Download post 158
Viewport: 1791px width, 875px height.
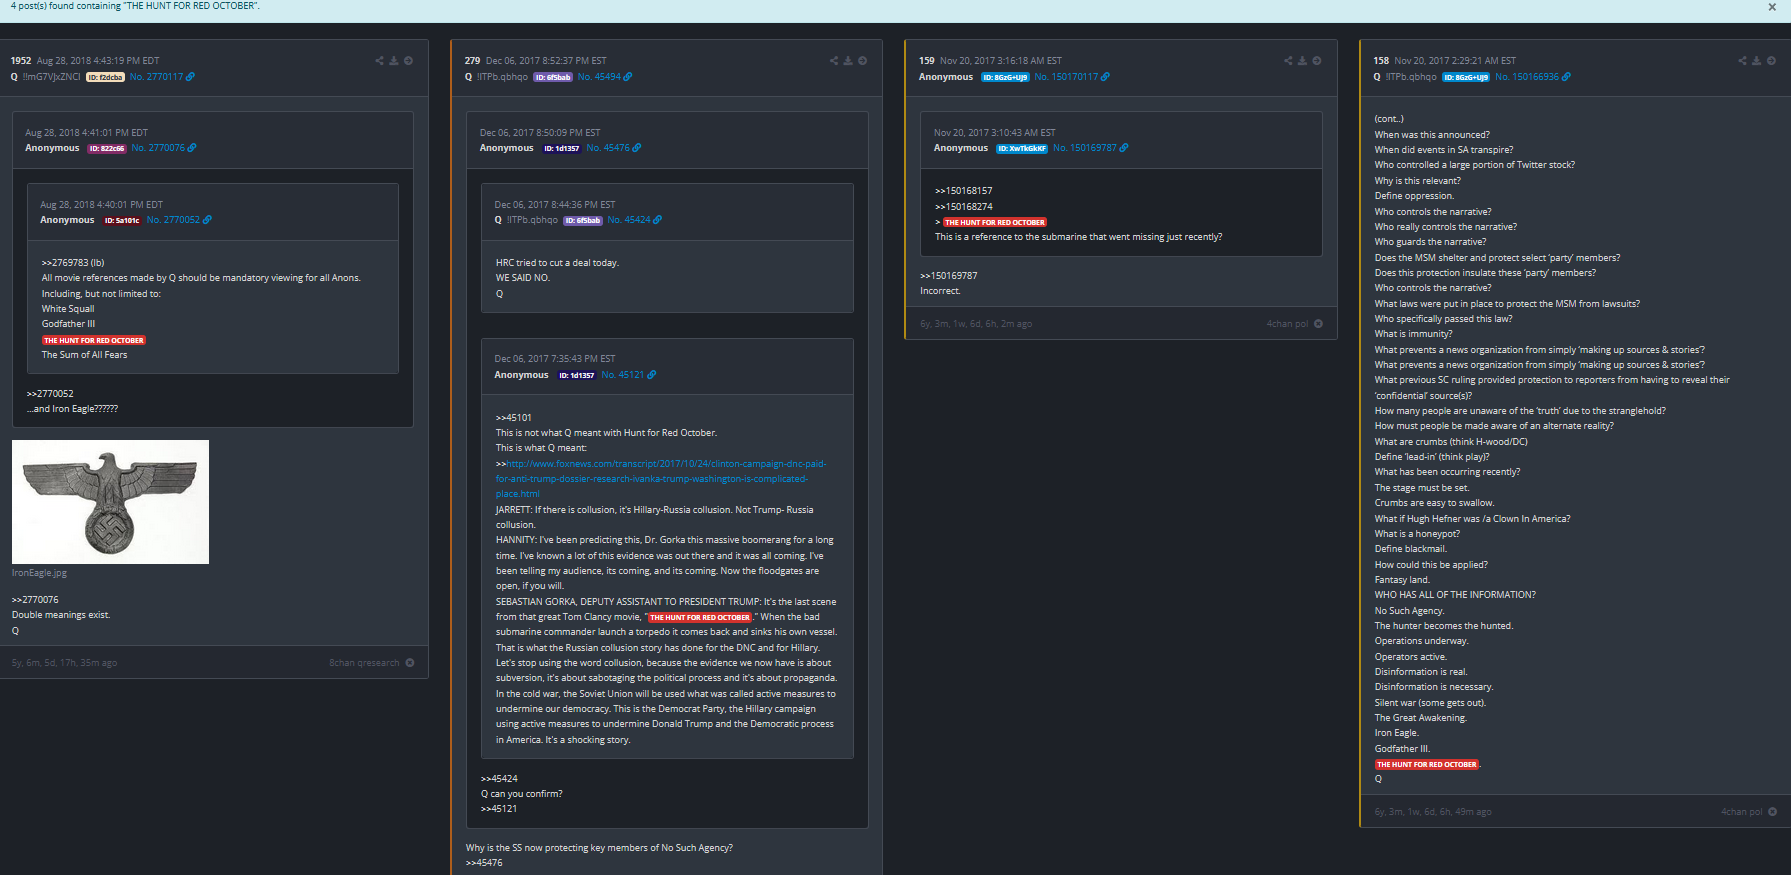tap(1756, 61)
